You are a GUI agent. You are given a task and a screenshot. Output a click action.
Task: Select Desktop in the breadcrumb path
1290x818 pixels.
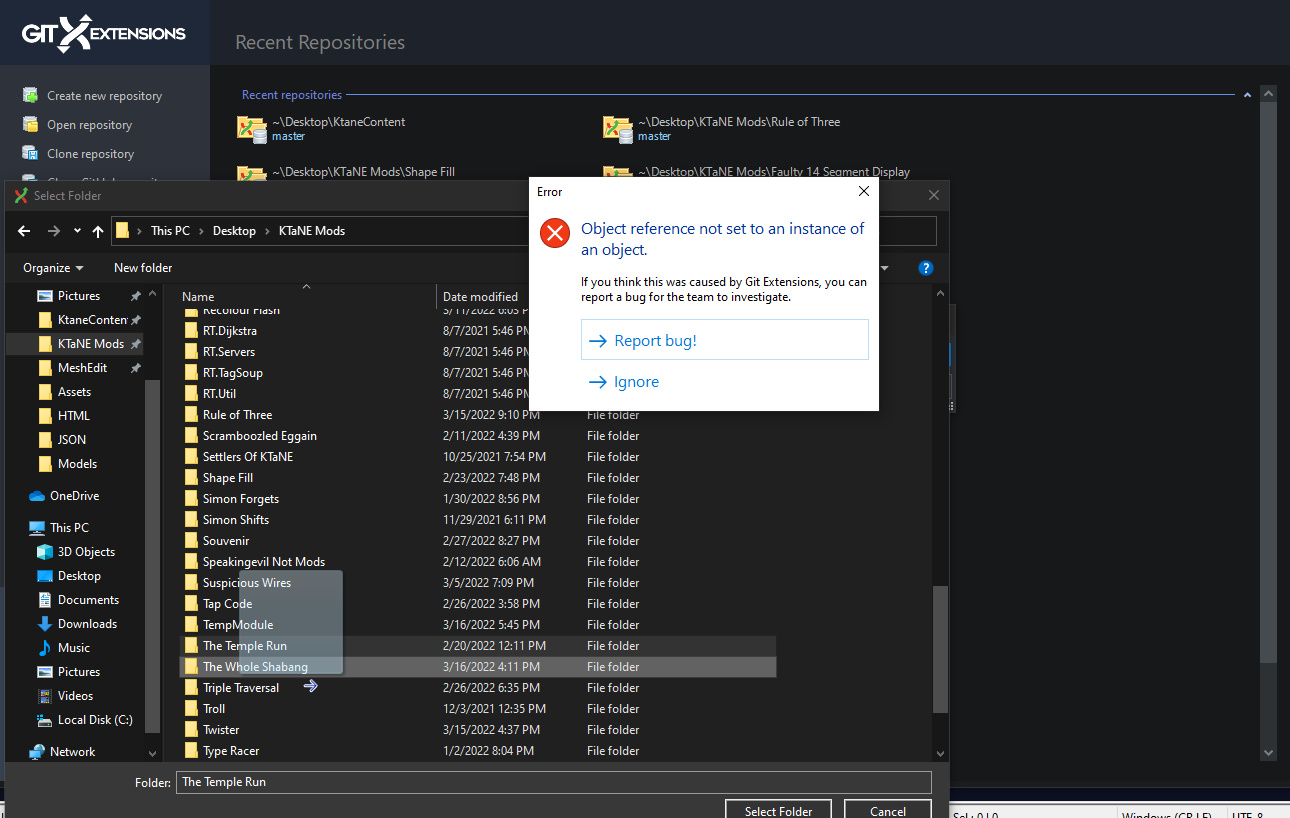click(x=233, y=231)
